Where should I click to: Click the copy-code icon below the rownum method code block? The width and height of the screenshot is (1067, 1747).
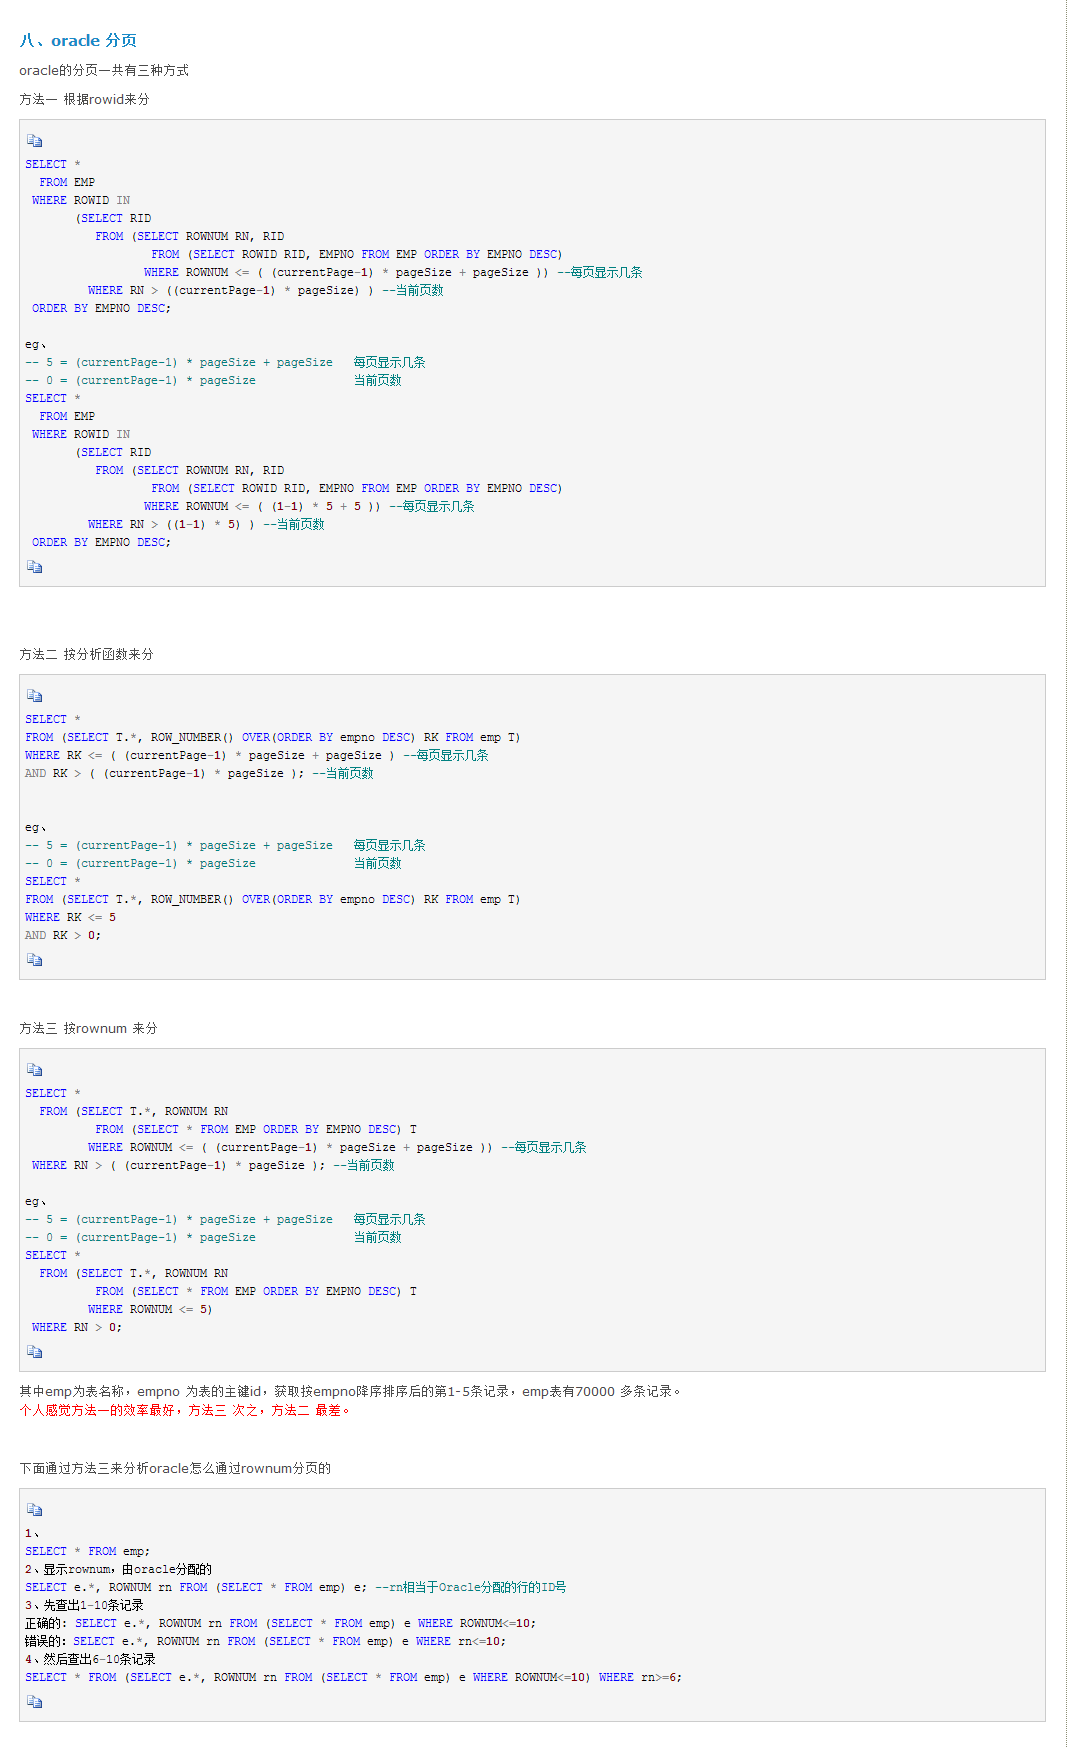pyautogui.click(x=35, y=1352)
